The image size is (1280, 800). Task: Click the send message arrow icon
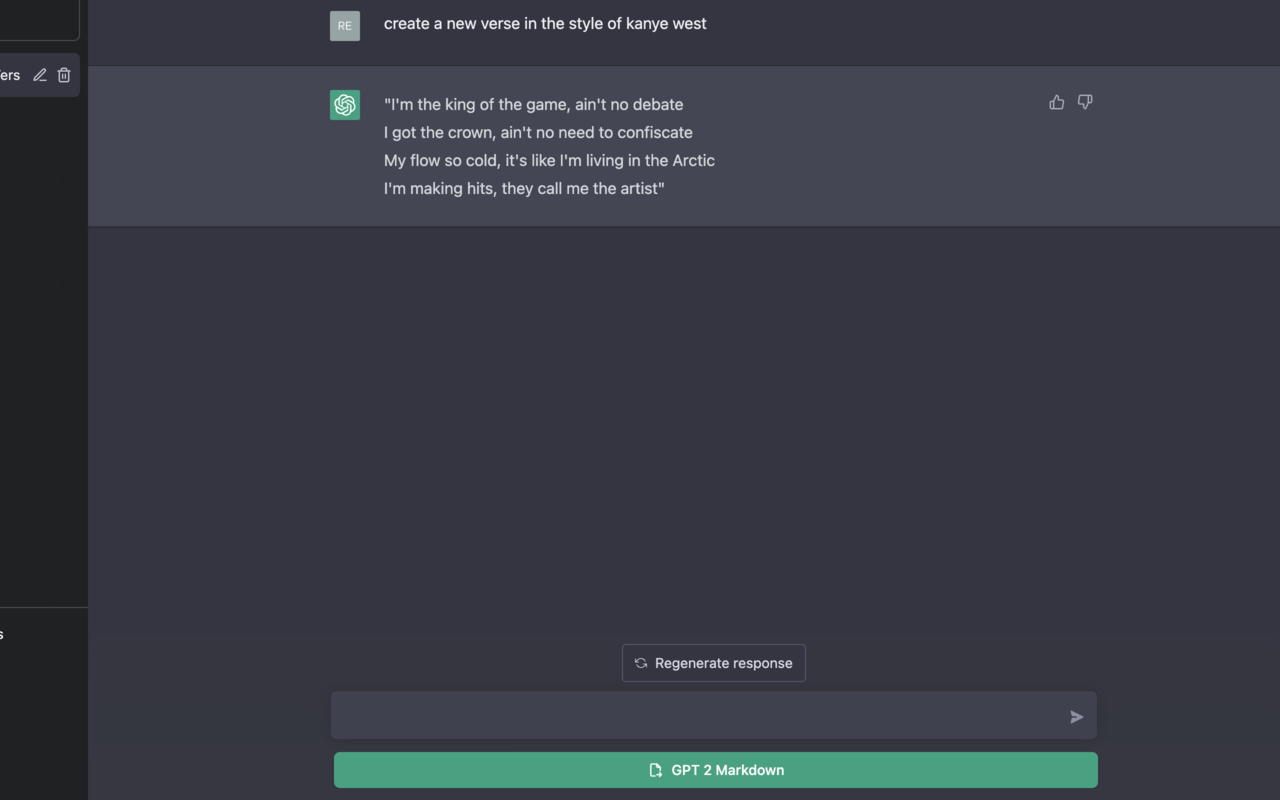(x=1077, y=716)
